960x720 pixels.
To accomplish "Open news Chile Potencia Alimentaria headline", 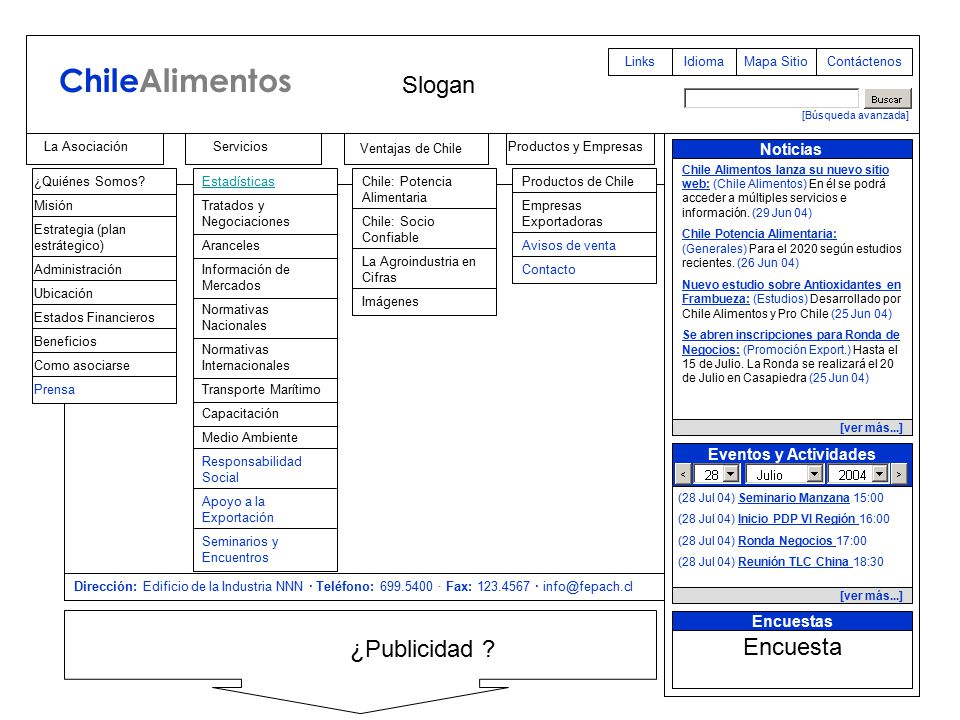I will (x=759, y=234).
